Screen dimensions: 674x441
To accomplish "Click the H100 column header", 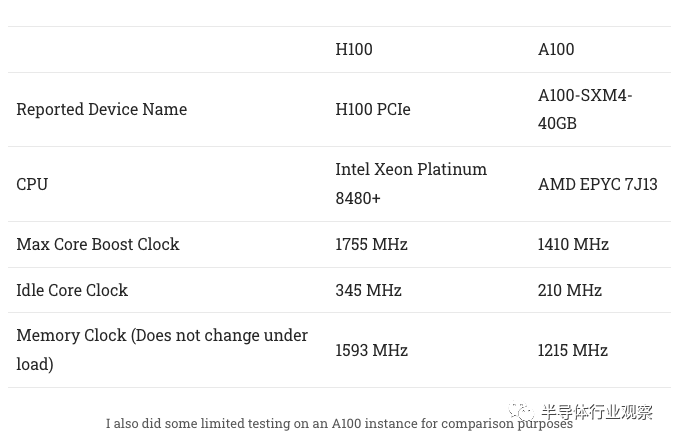I will click(354, 49).
